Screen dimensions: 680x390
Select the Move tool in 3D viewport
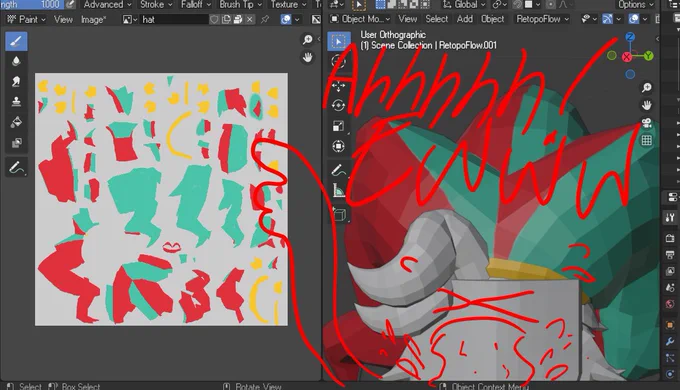pos(338,86)
